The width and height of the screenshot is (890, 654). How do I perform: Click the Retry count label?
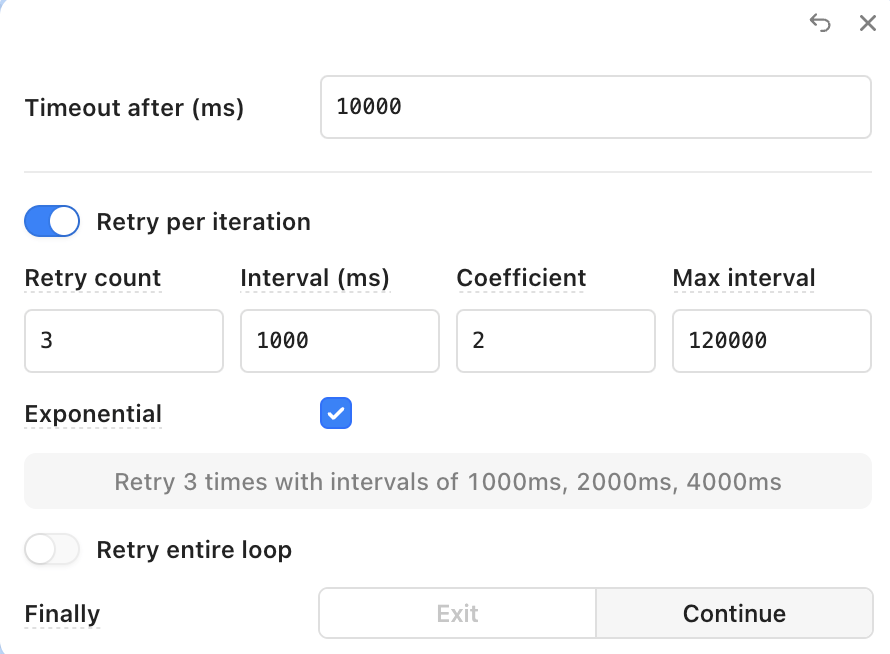pyautogui.click(x=93, y=278)
